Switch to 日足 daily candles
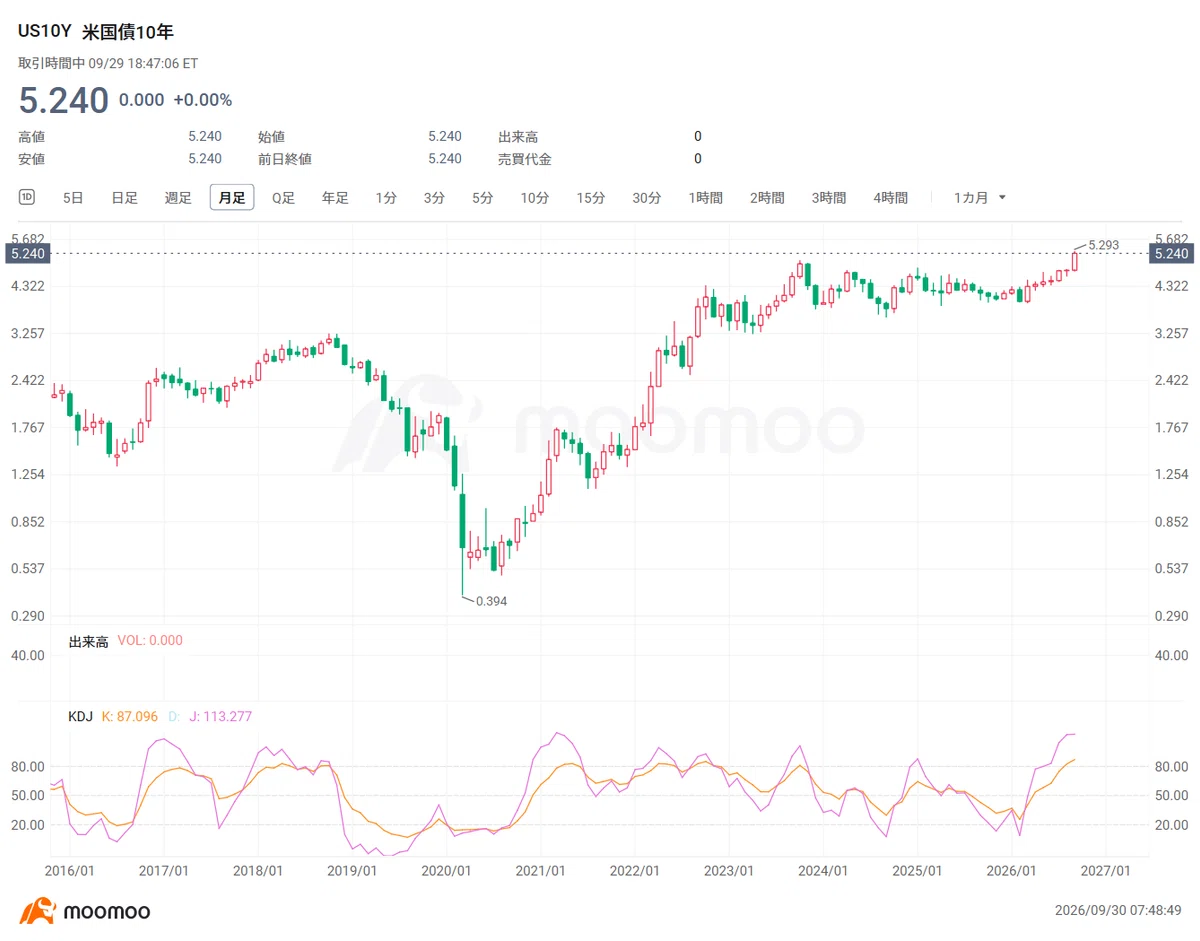The image size is (1200, 941). coord(125,198)
